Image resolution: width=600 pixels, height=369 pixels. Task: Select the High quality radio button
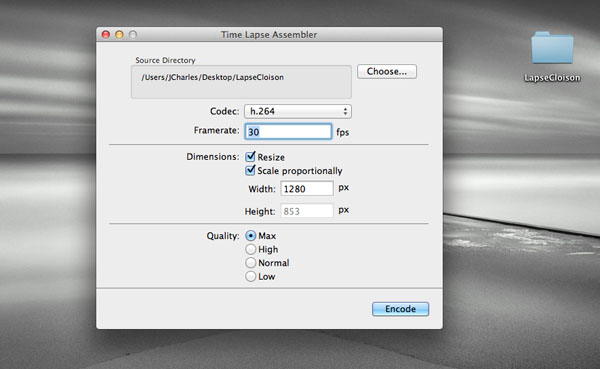[x=251, y=249]
